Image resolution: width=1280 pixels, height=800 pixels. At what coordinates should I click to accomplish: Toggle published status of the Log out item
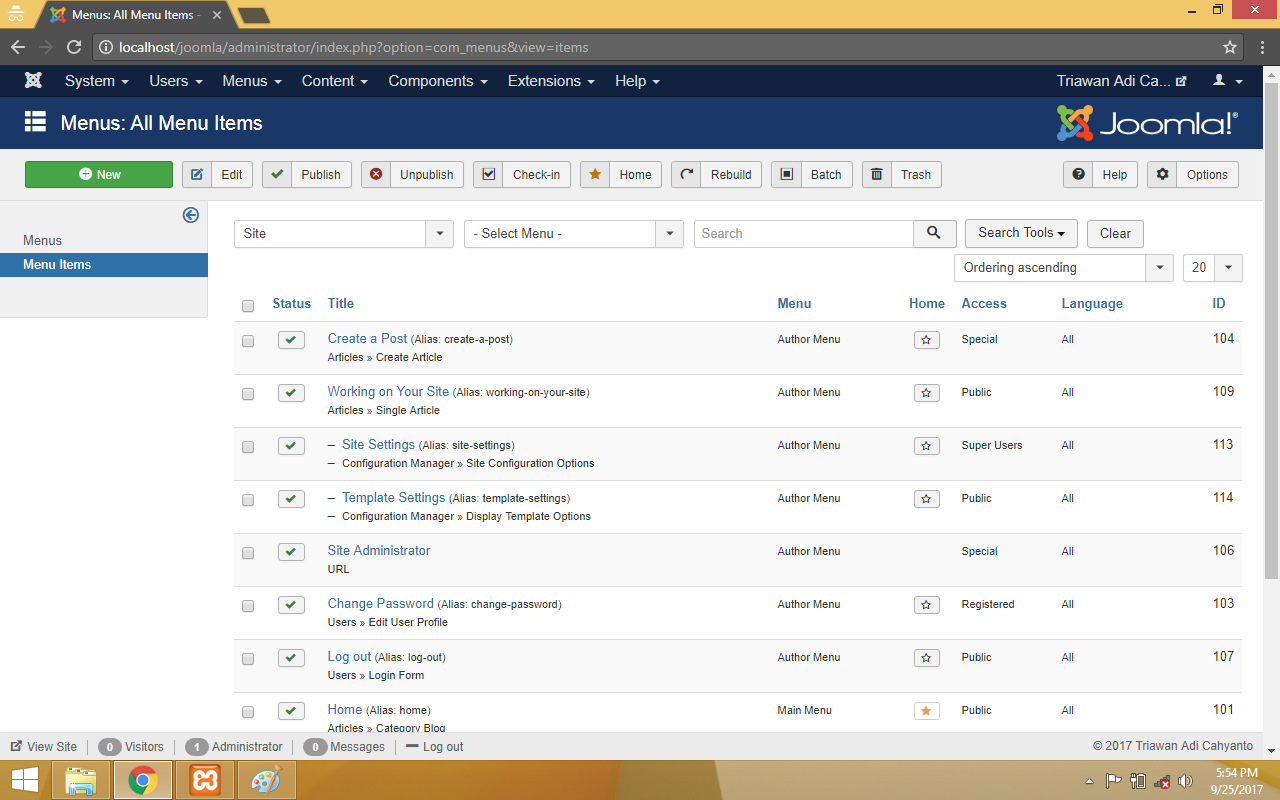(291, 658)
